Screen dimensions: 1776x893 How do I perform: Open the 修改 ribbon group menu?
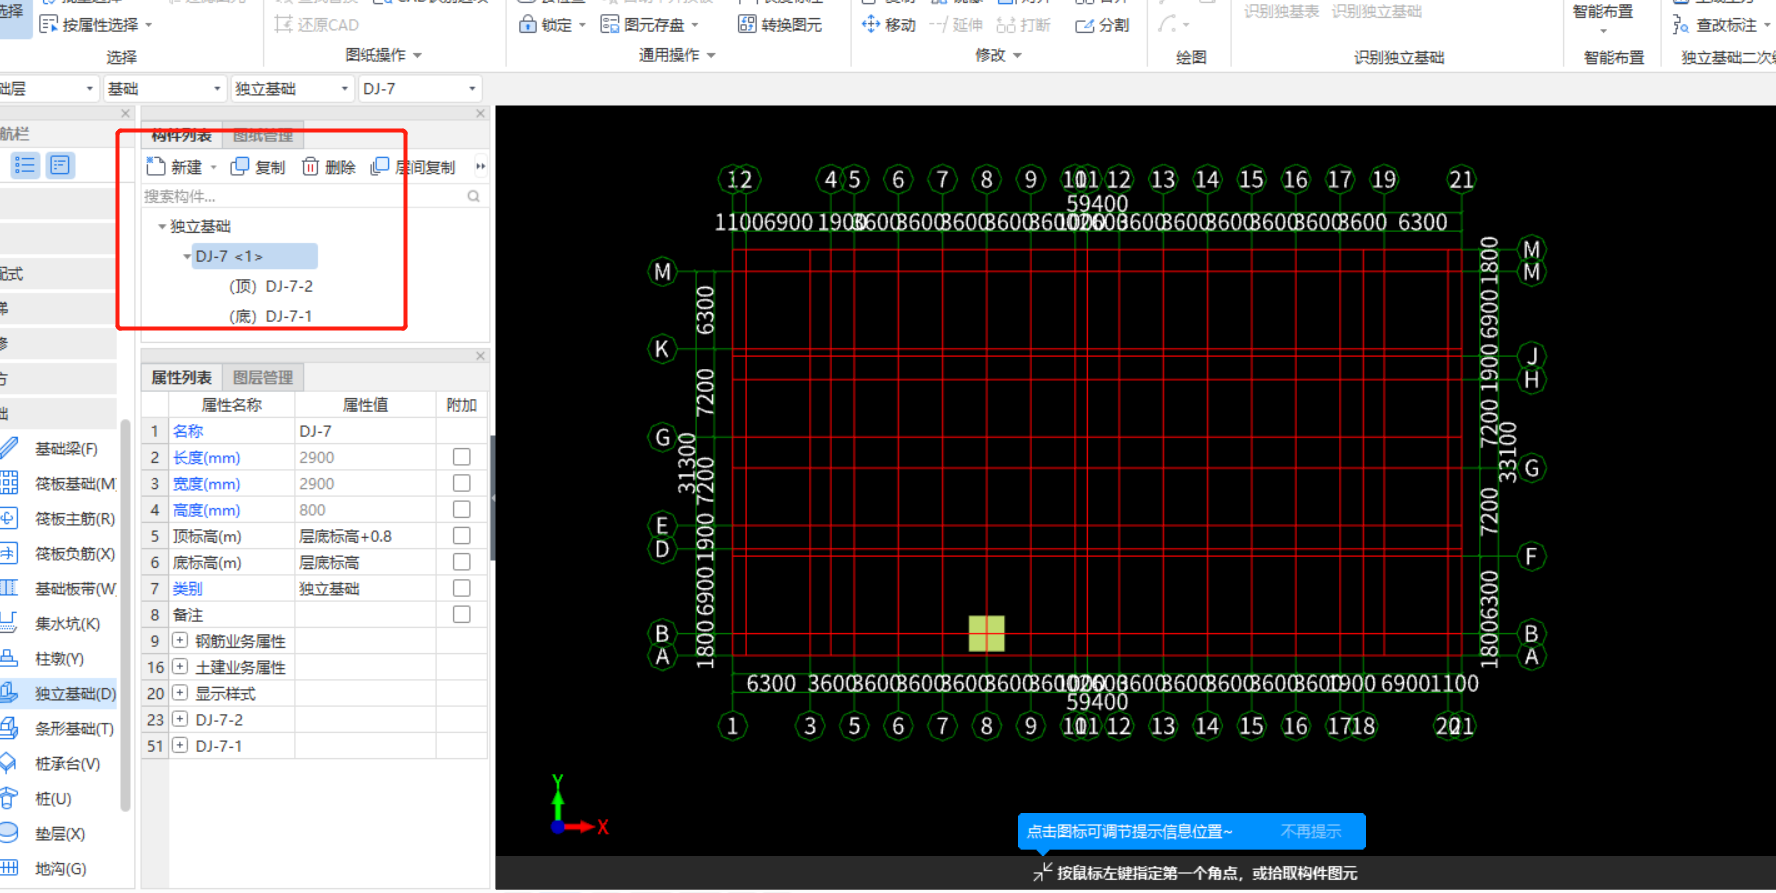point(998,55)
